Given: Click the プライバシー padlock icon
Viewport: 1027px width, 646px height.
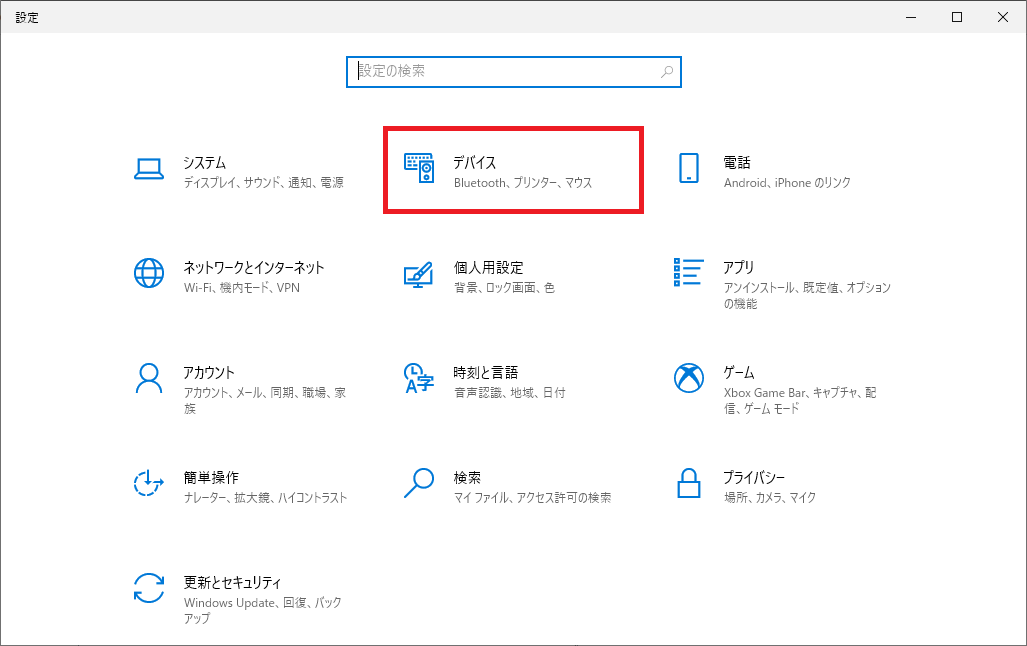Looking at the screenshot, I should point(688,483).
